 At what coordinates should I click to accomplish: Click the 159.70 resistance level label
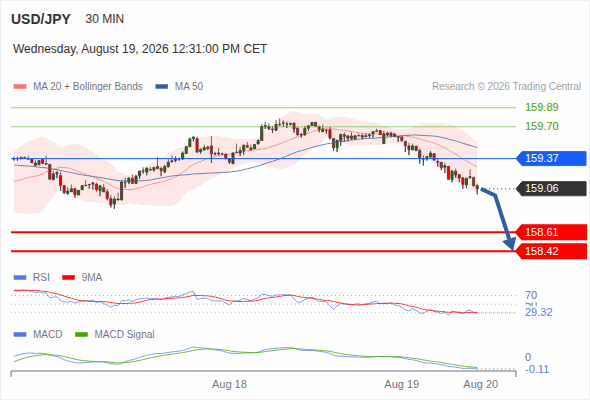541,126
